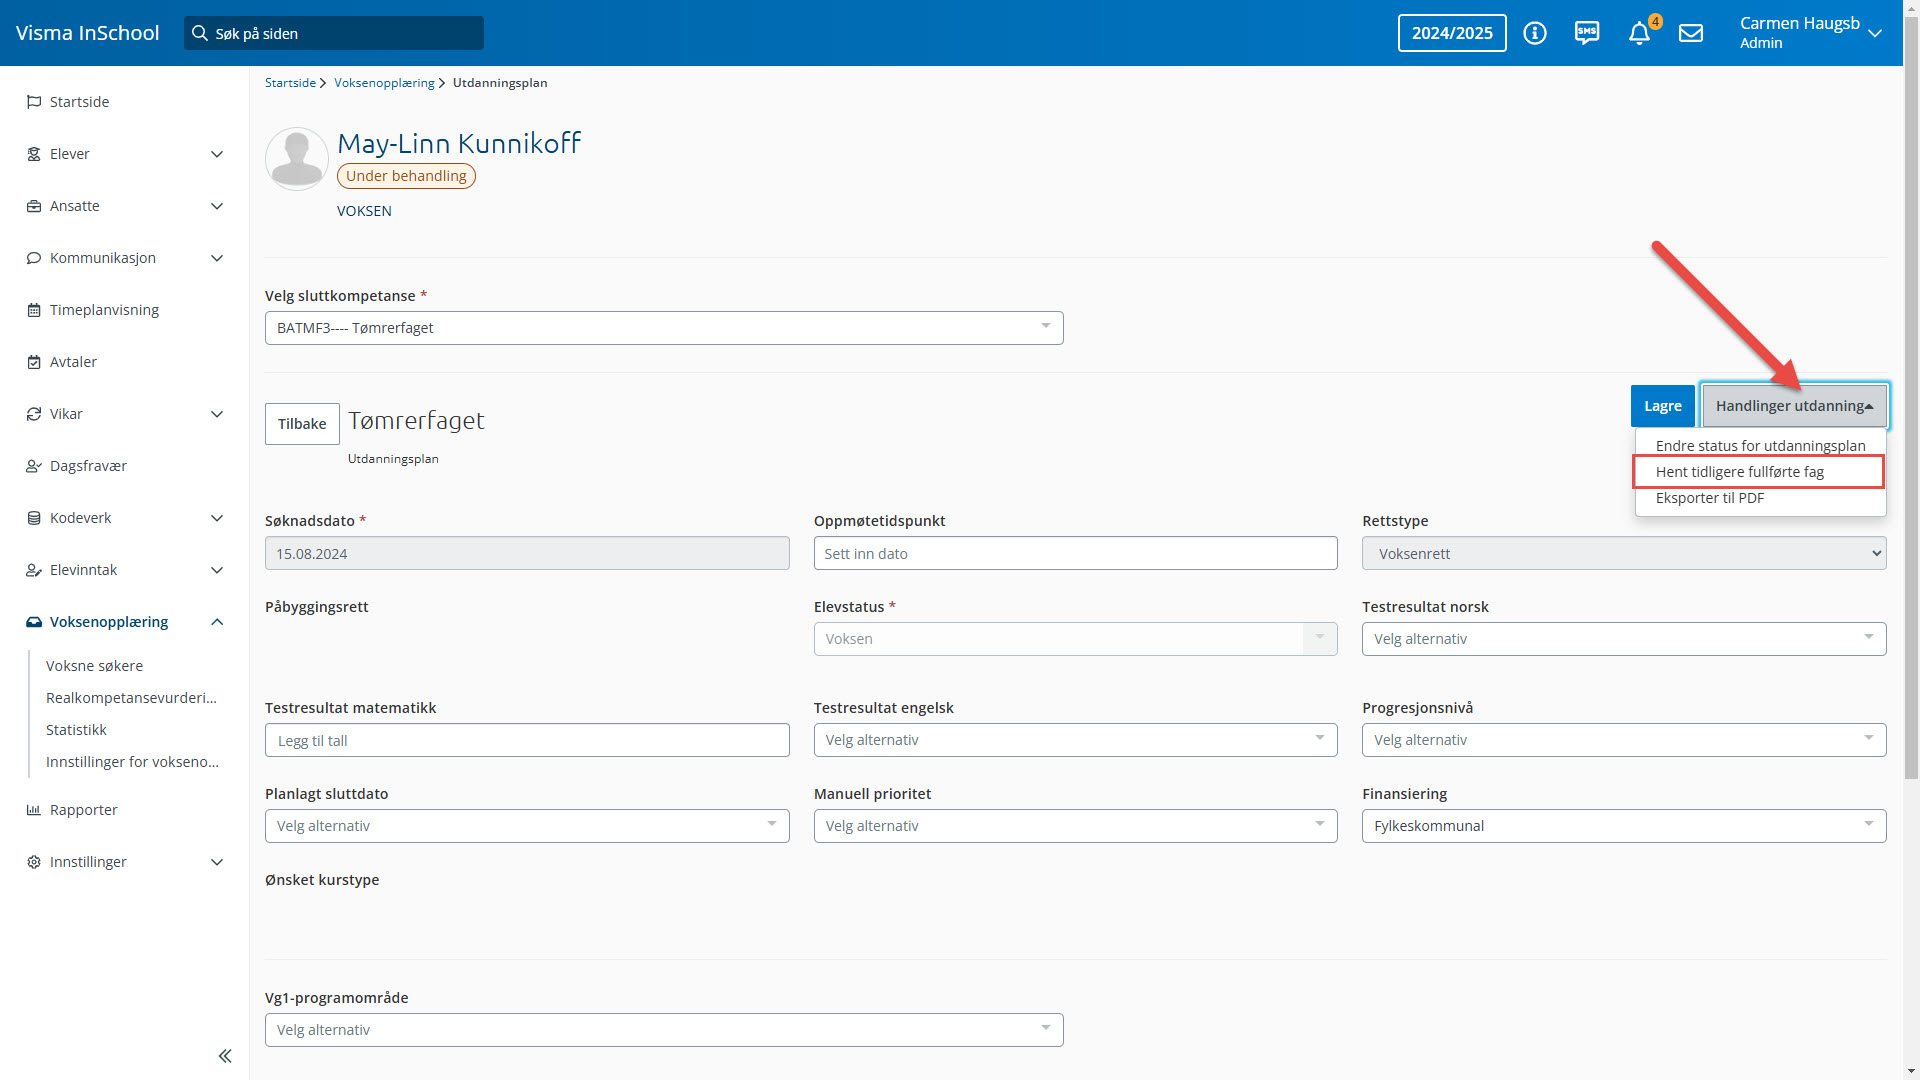
Task: Open Rapporter chart item in sidebar
Action: pos(83,810)
